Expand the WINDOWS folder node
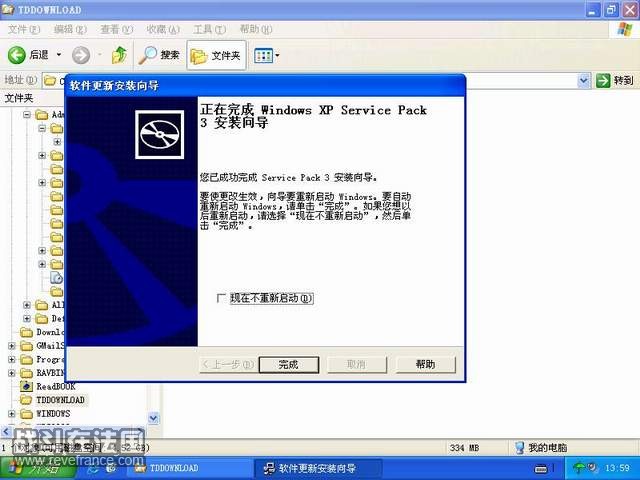Viewport: 640px width, 480px height. coord(11,414)
